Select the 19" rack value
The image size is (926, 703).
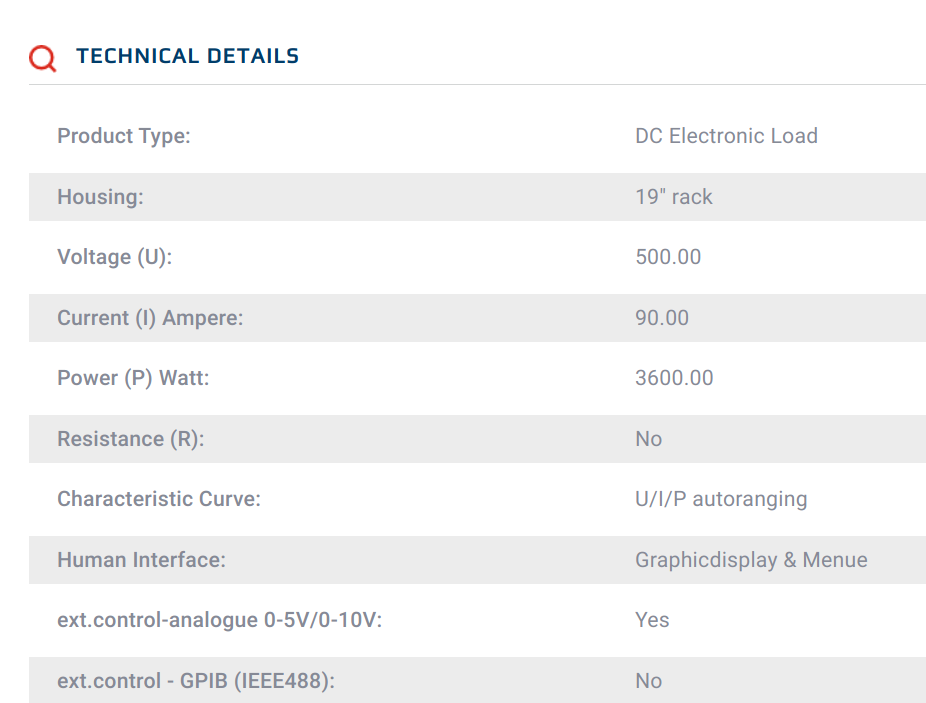(x=674, y=197)
